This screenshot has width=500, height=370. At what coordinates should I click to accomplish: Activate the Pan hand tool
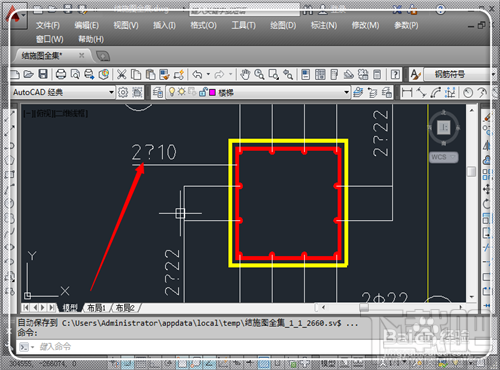tap(245, 74)
